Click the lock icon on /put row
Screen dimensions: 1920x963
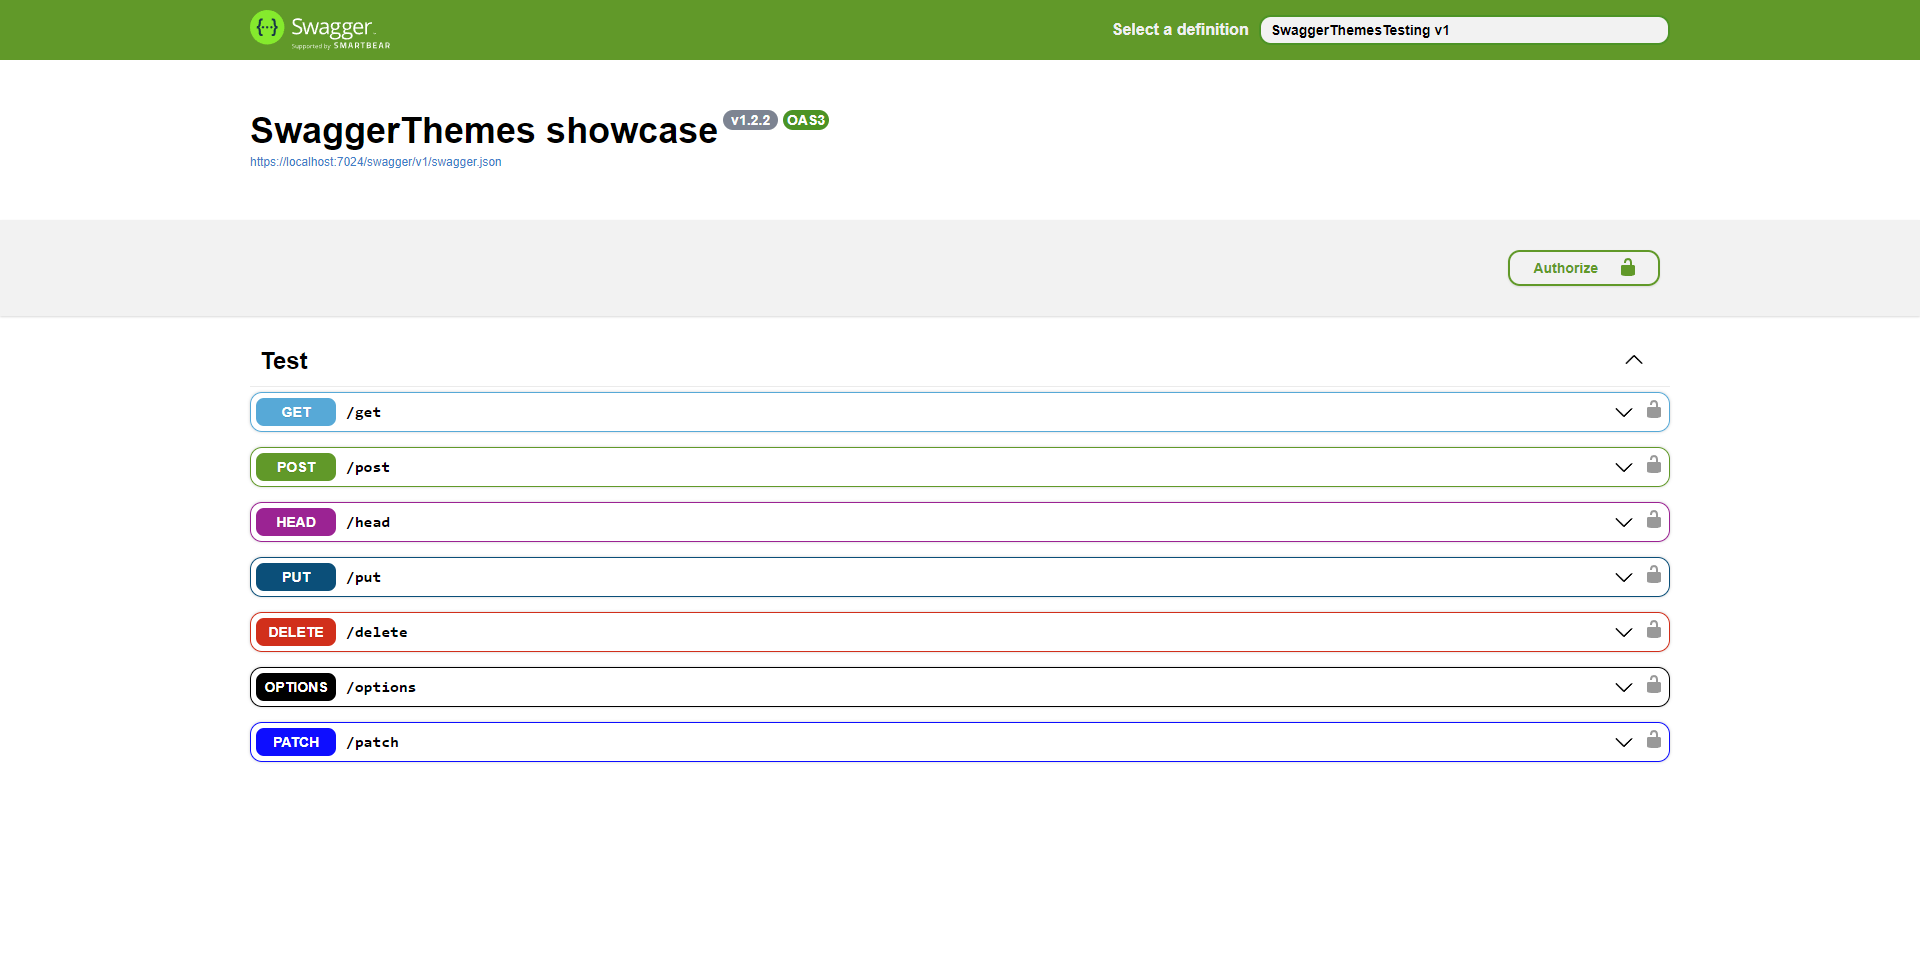[1654, 575]
